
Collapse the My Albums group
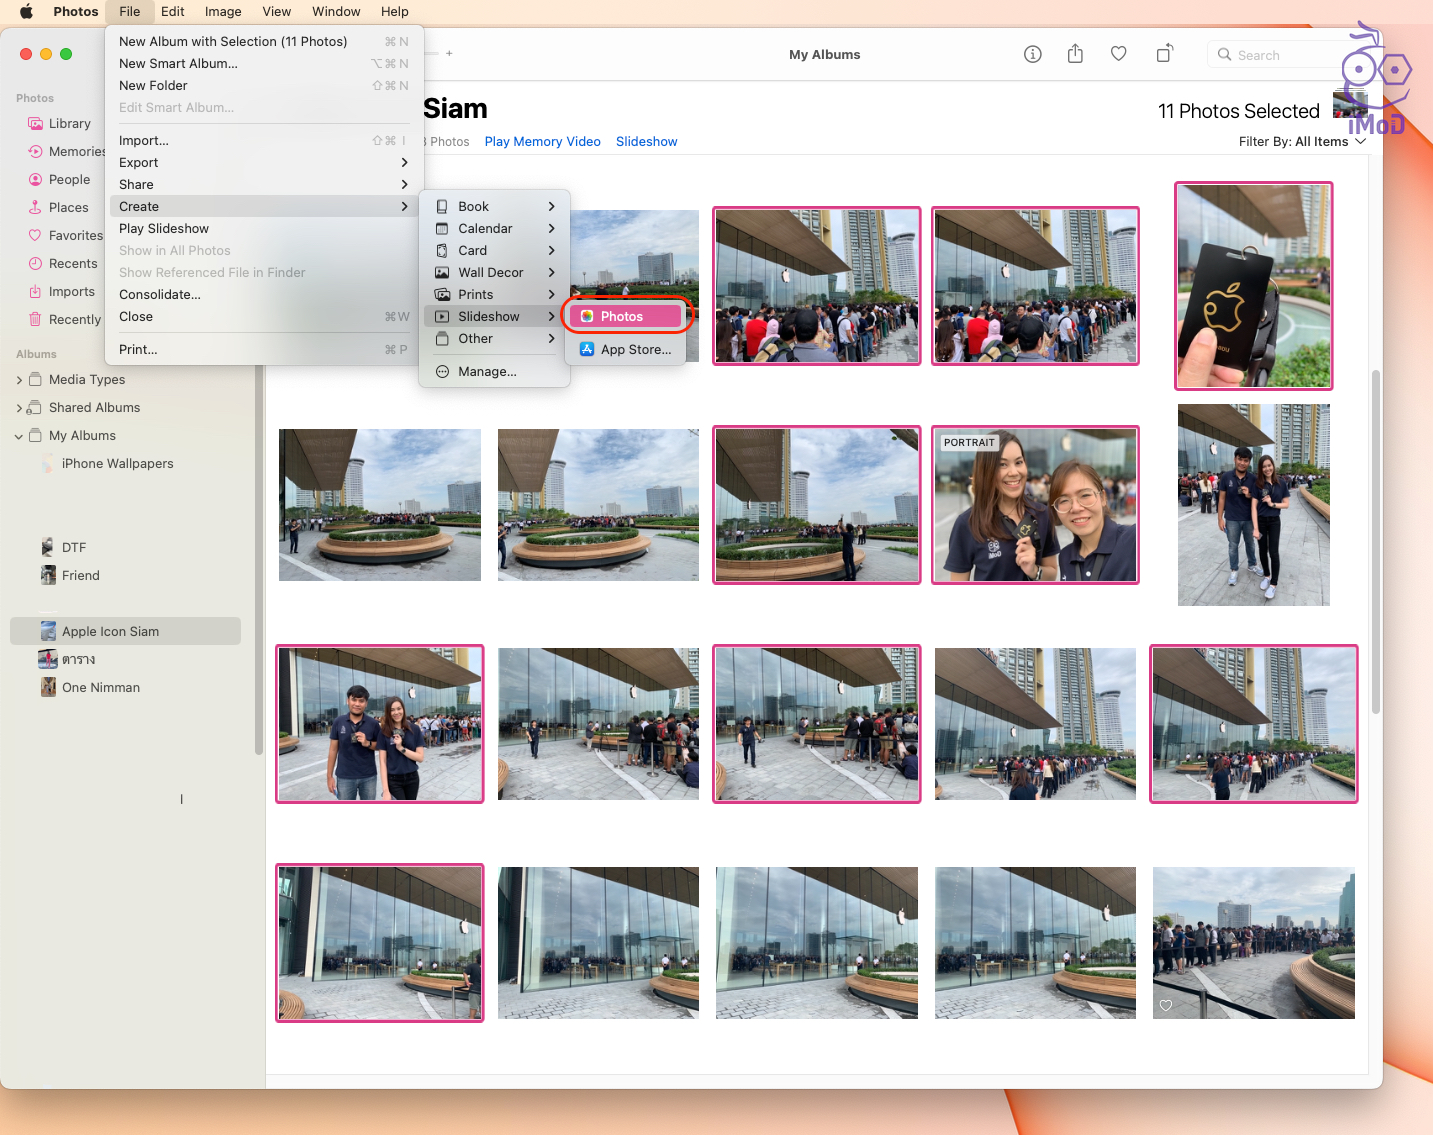tap(19, 436)
